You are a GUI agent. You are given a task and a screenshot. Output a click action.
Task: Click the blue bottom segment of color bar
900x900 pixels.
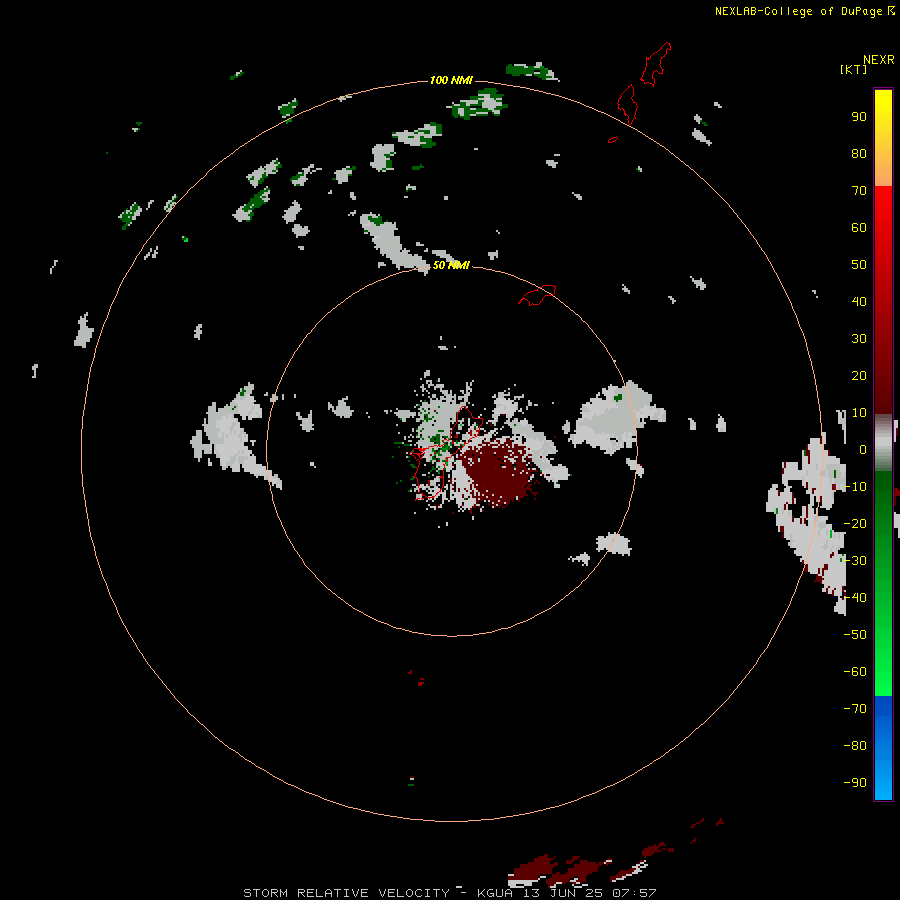pos(883,748)
